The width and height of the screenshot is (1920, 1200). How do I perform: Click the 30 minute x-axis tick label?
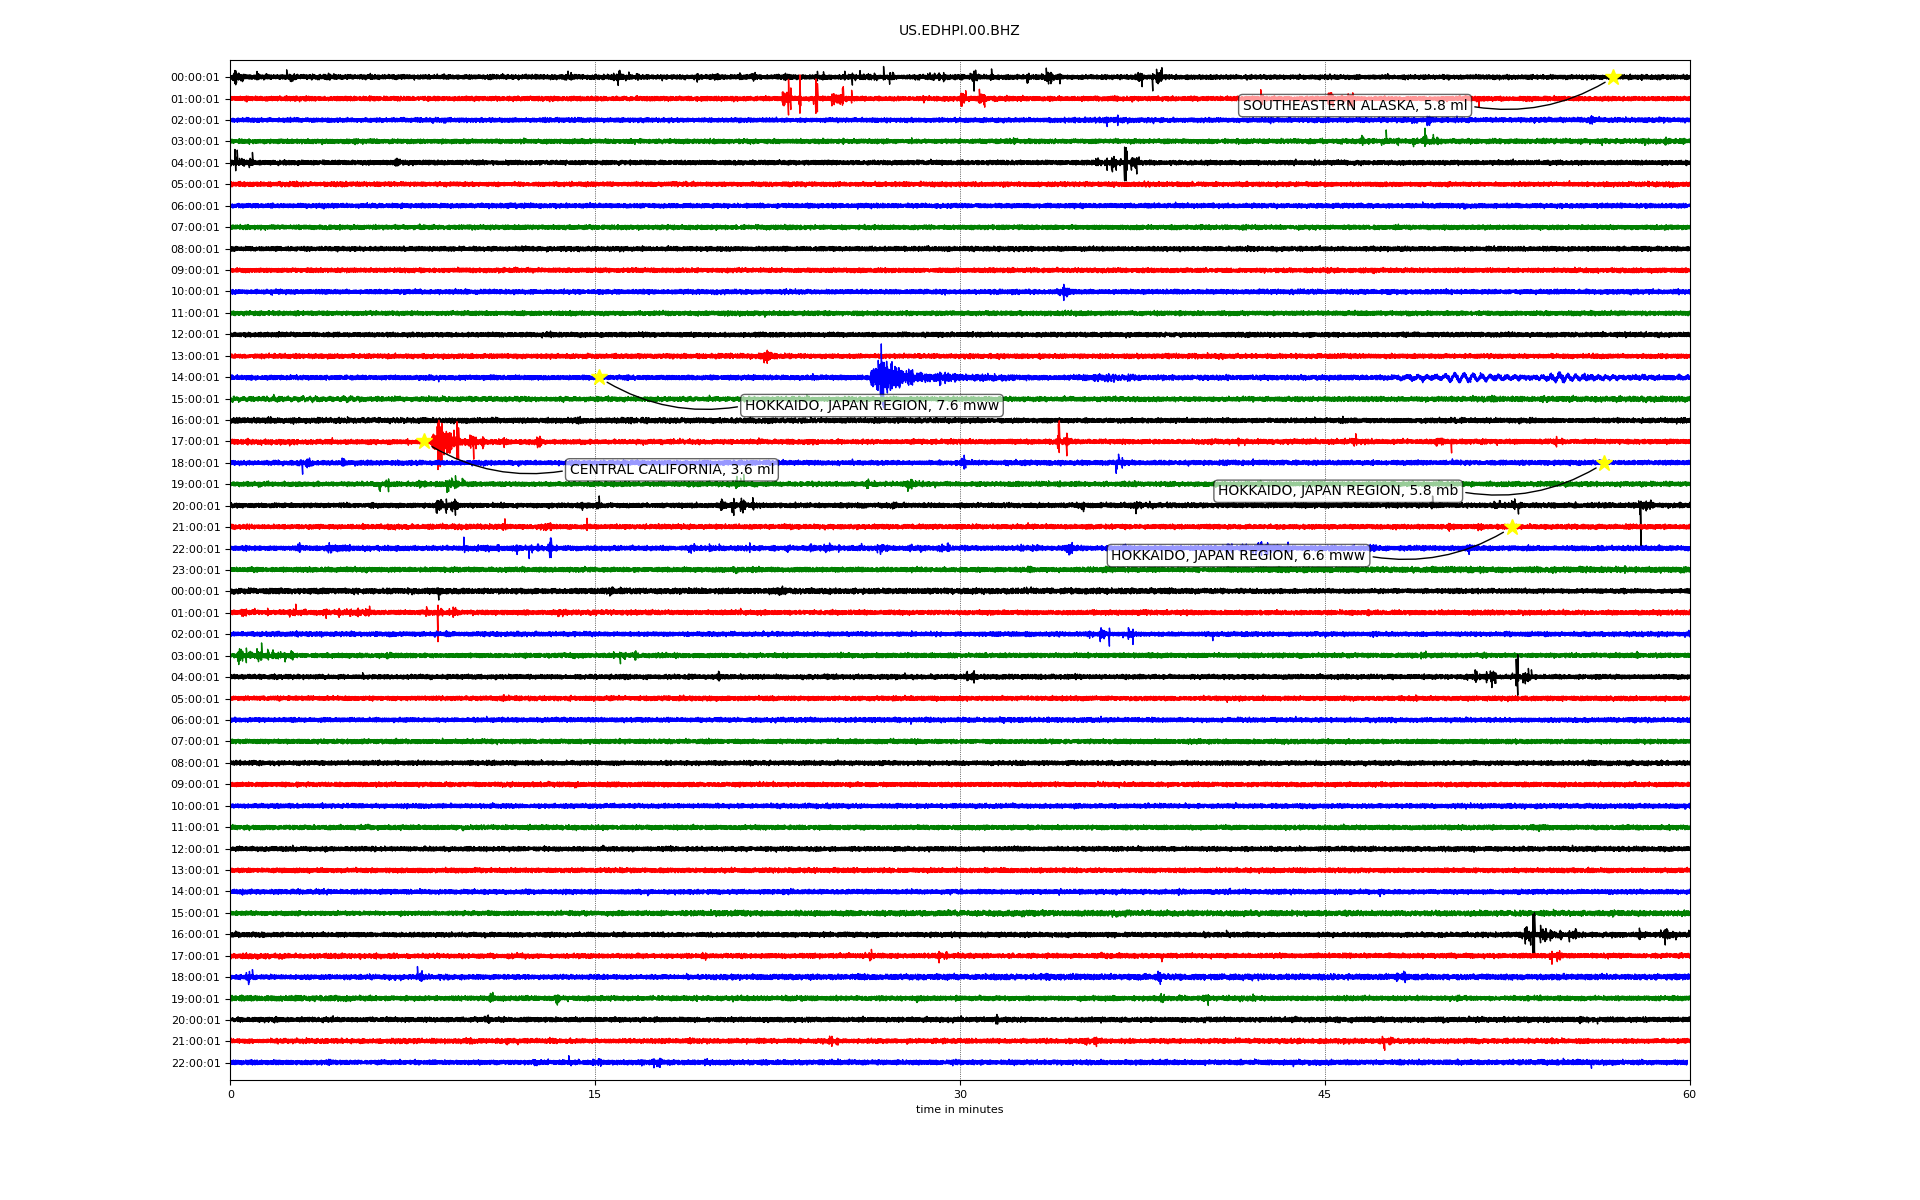tap(959, 1094)
